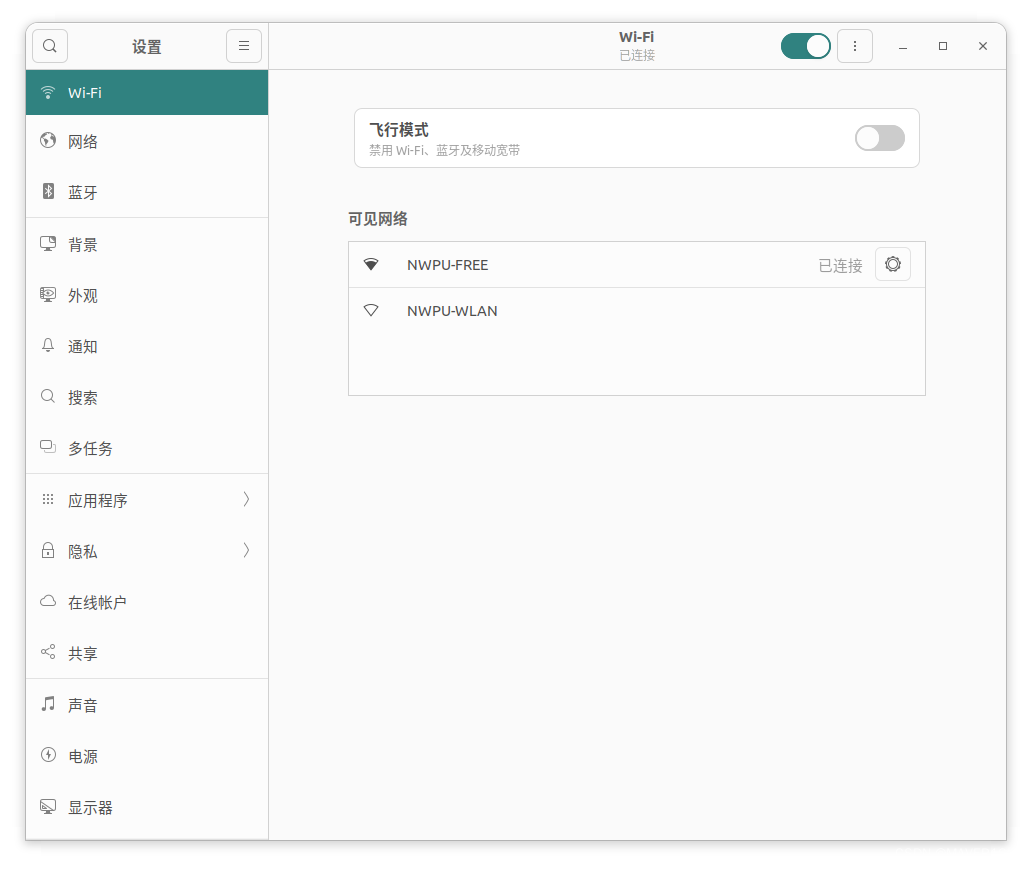Enable the Airplane mode switch
Viewport: 1032px width, 869px height.
(879, 138)
